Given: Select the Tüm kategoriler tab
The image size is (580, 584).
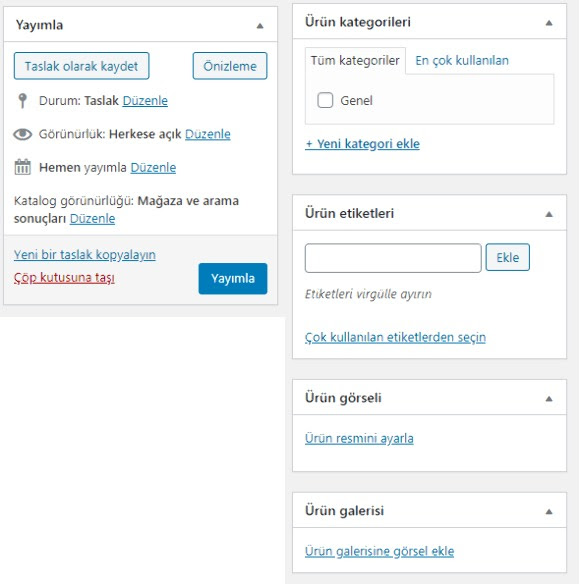Looking at the screenshot, I should (355, 60).
